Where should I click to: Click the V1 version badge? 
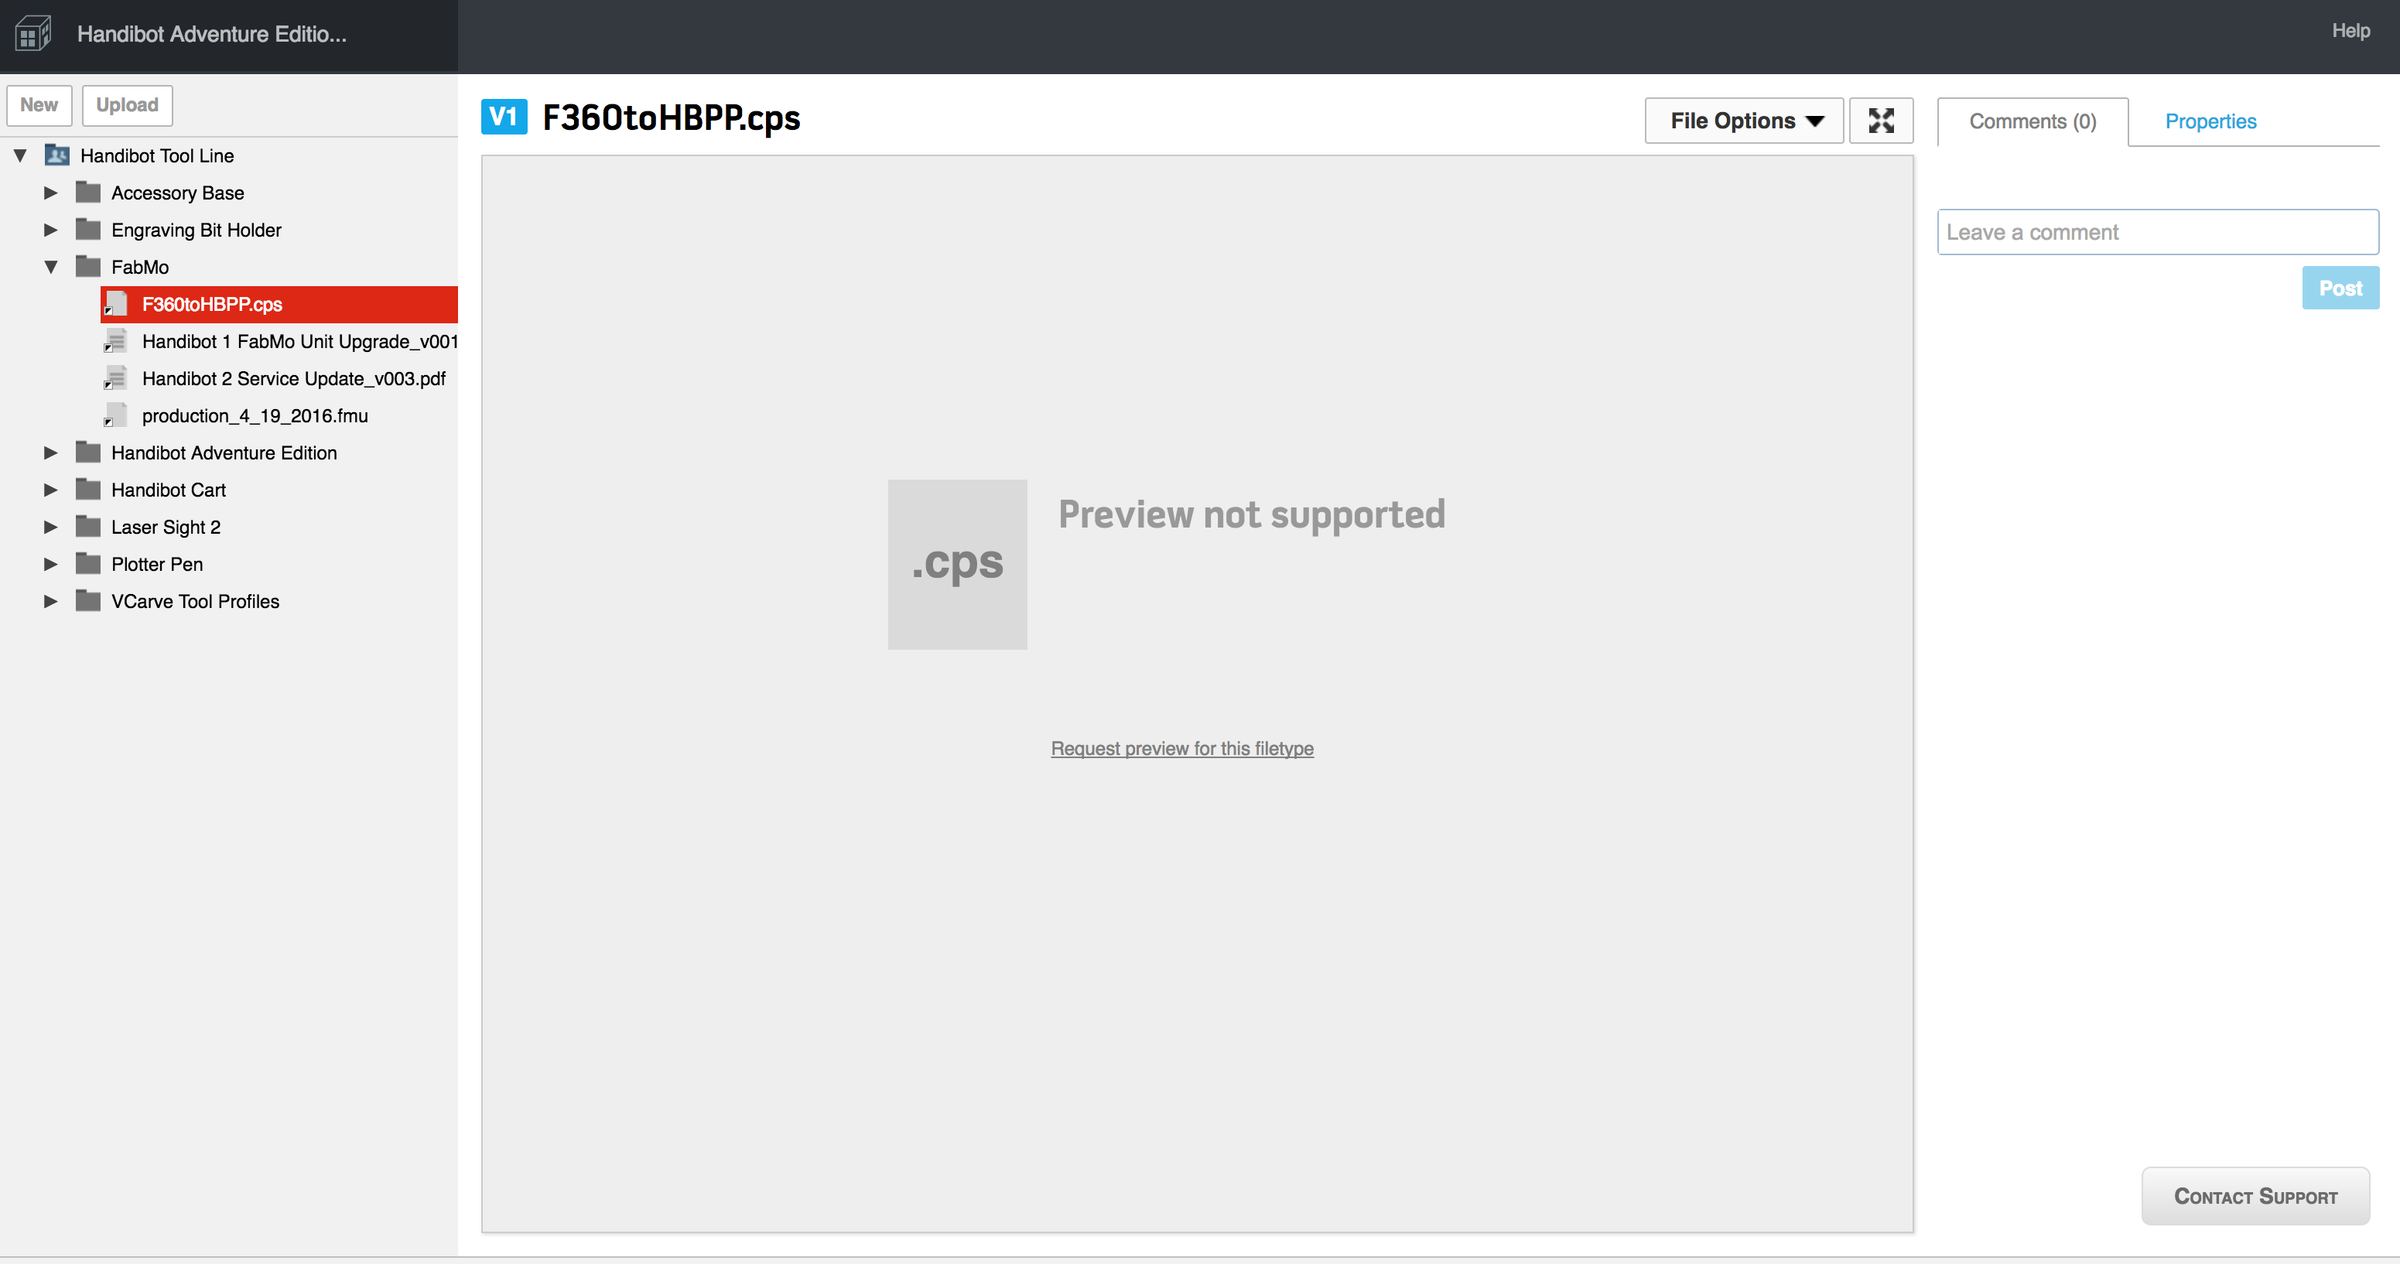click(504, 117)
